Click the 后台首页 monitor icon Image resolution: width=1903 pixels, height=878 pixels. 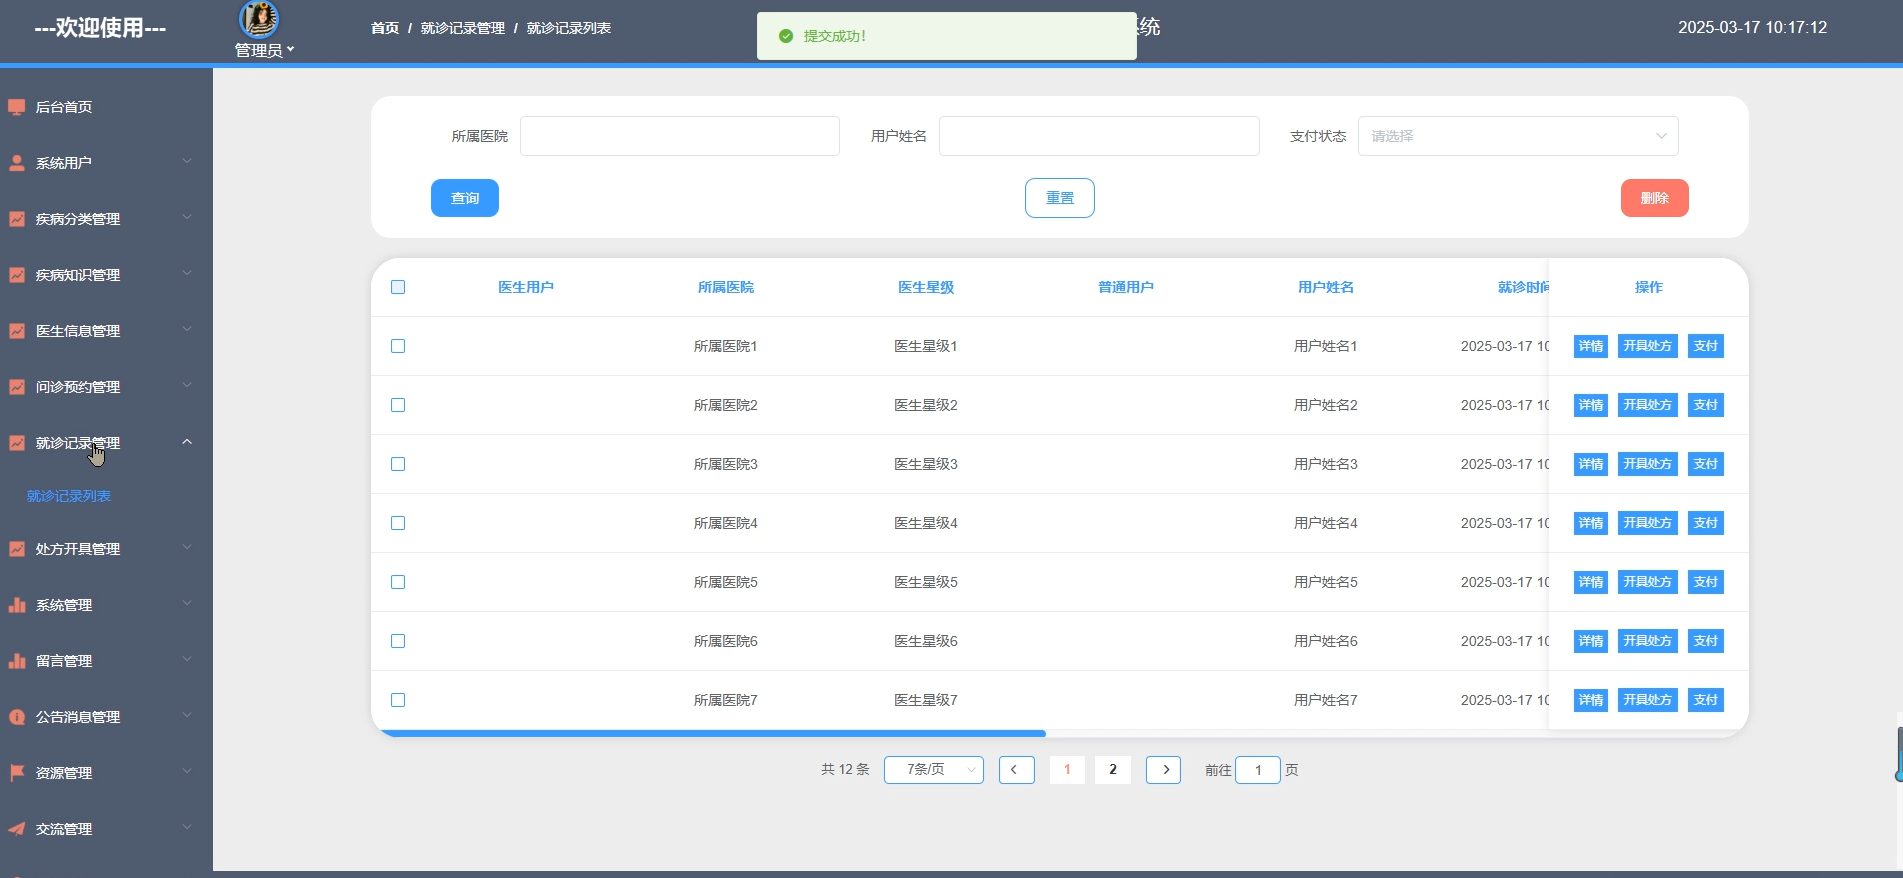[17, 107]
